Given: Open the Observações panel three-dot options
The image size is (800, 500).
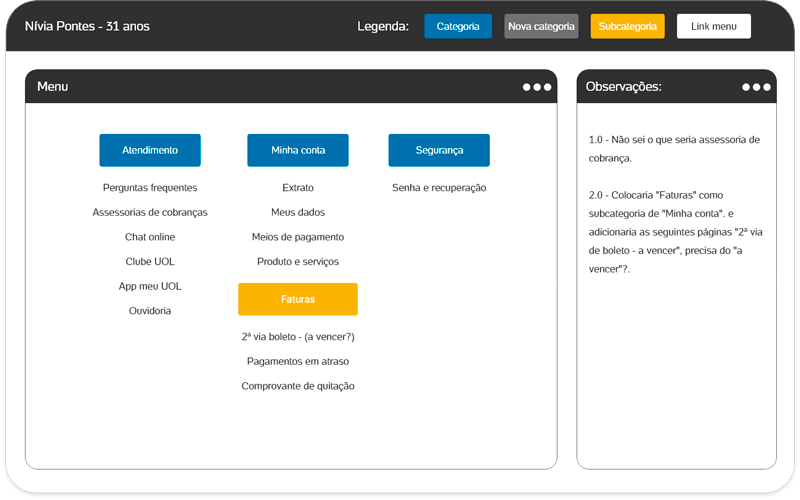Looking at the screenshot, I should [756, 87].
